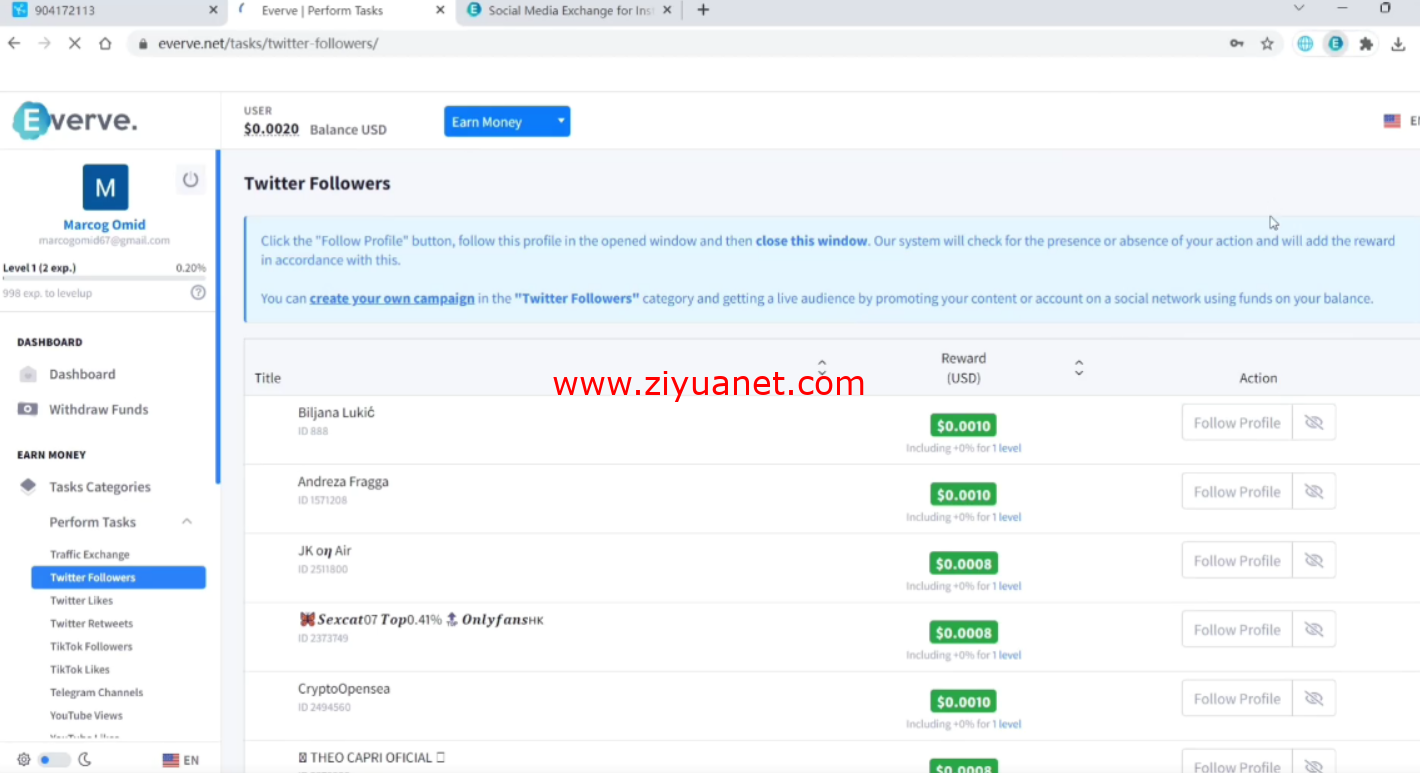Click the M profile avatar
Image resolution: width=1420 pixels, height=773 pixels.
(x=105, y=187)
